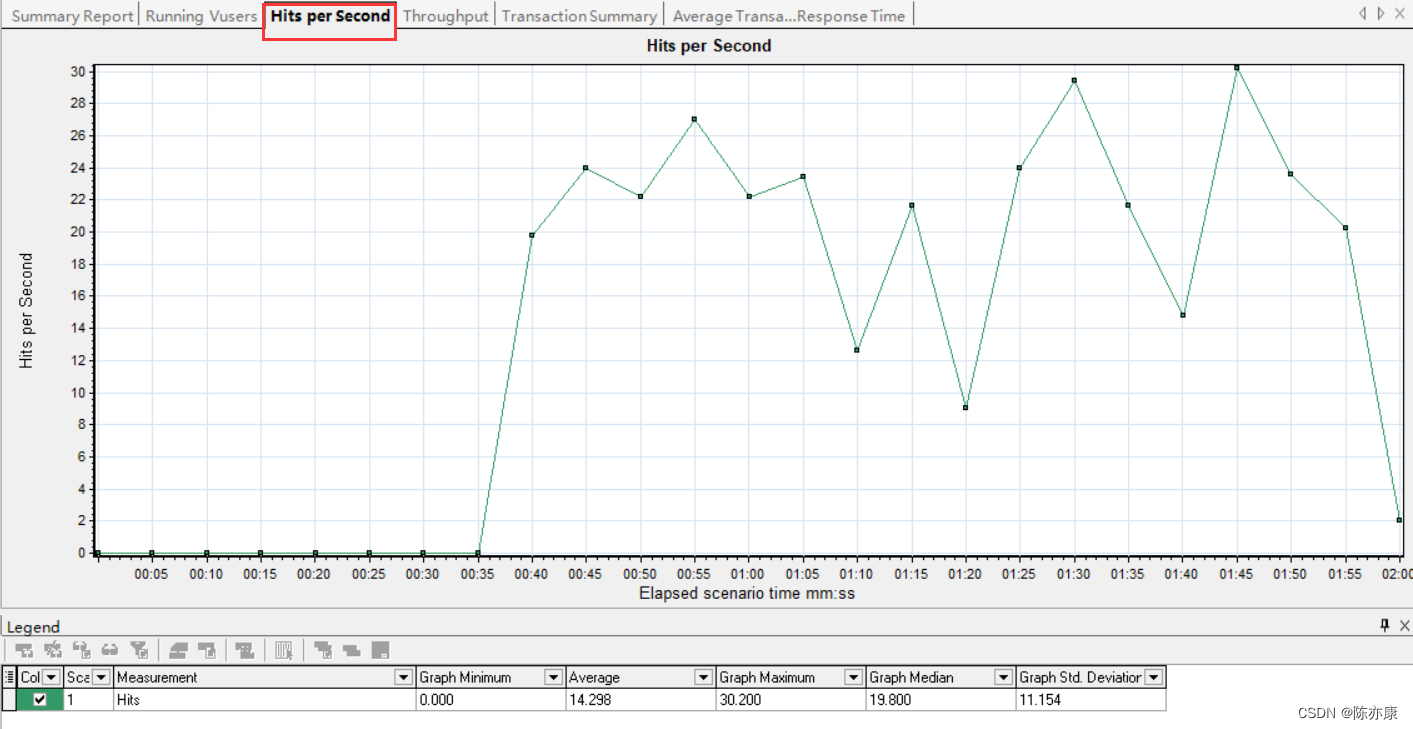1413x729 pixels.
Task: Click the tenth Legend toolbar icon
Action: [x=323, y=650]
